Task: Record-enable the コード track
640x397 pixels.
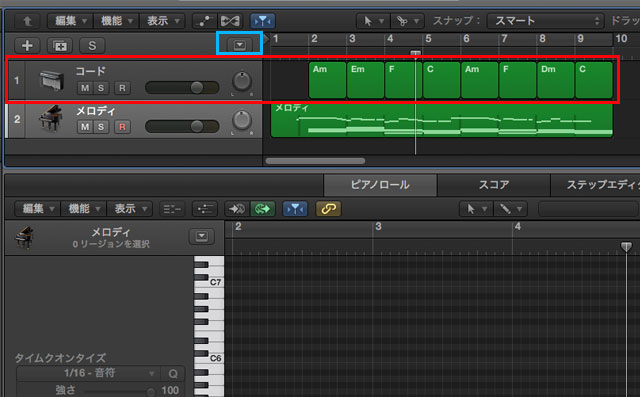Action: tap(122, 88)
